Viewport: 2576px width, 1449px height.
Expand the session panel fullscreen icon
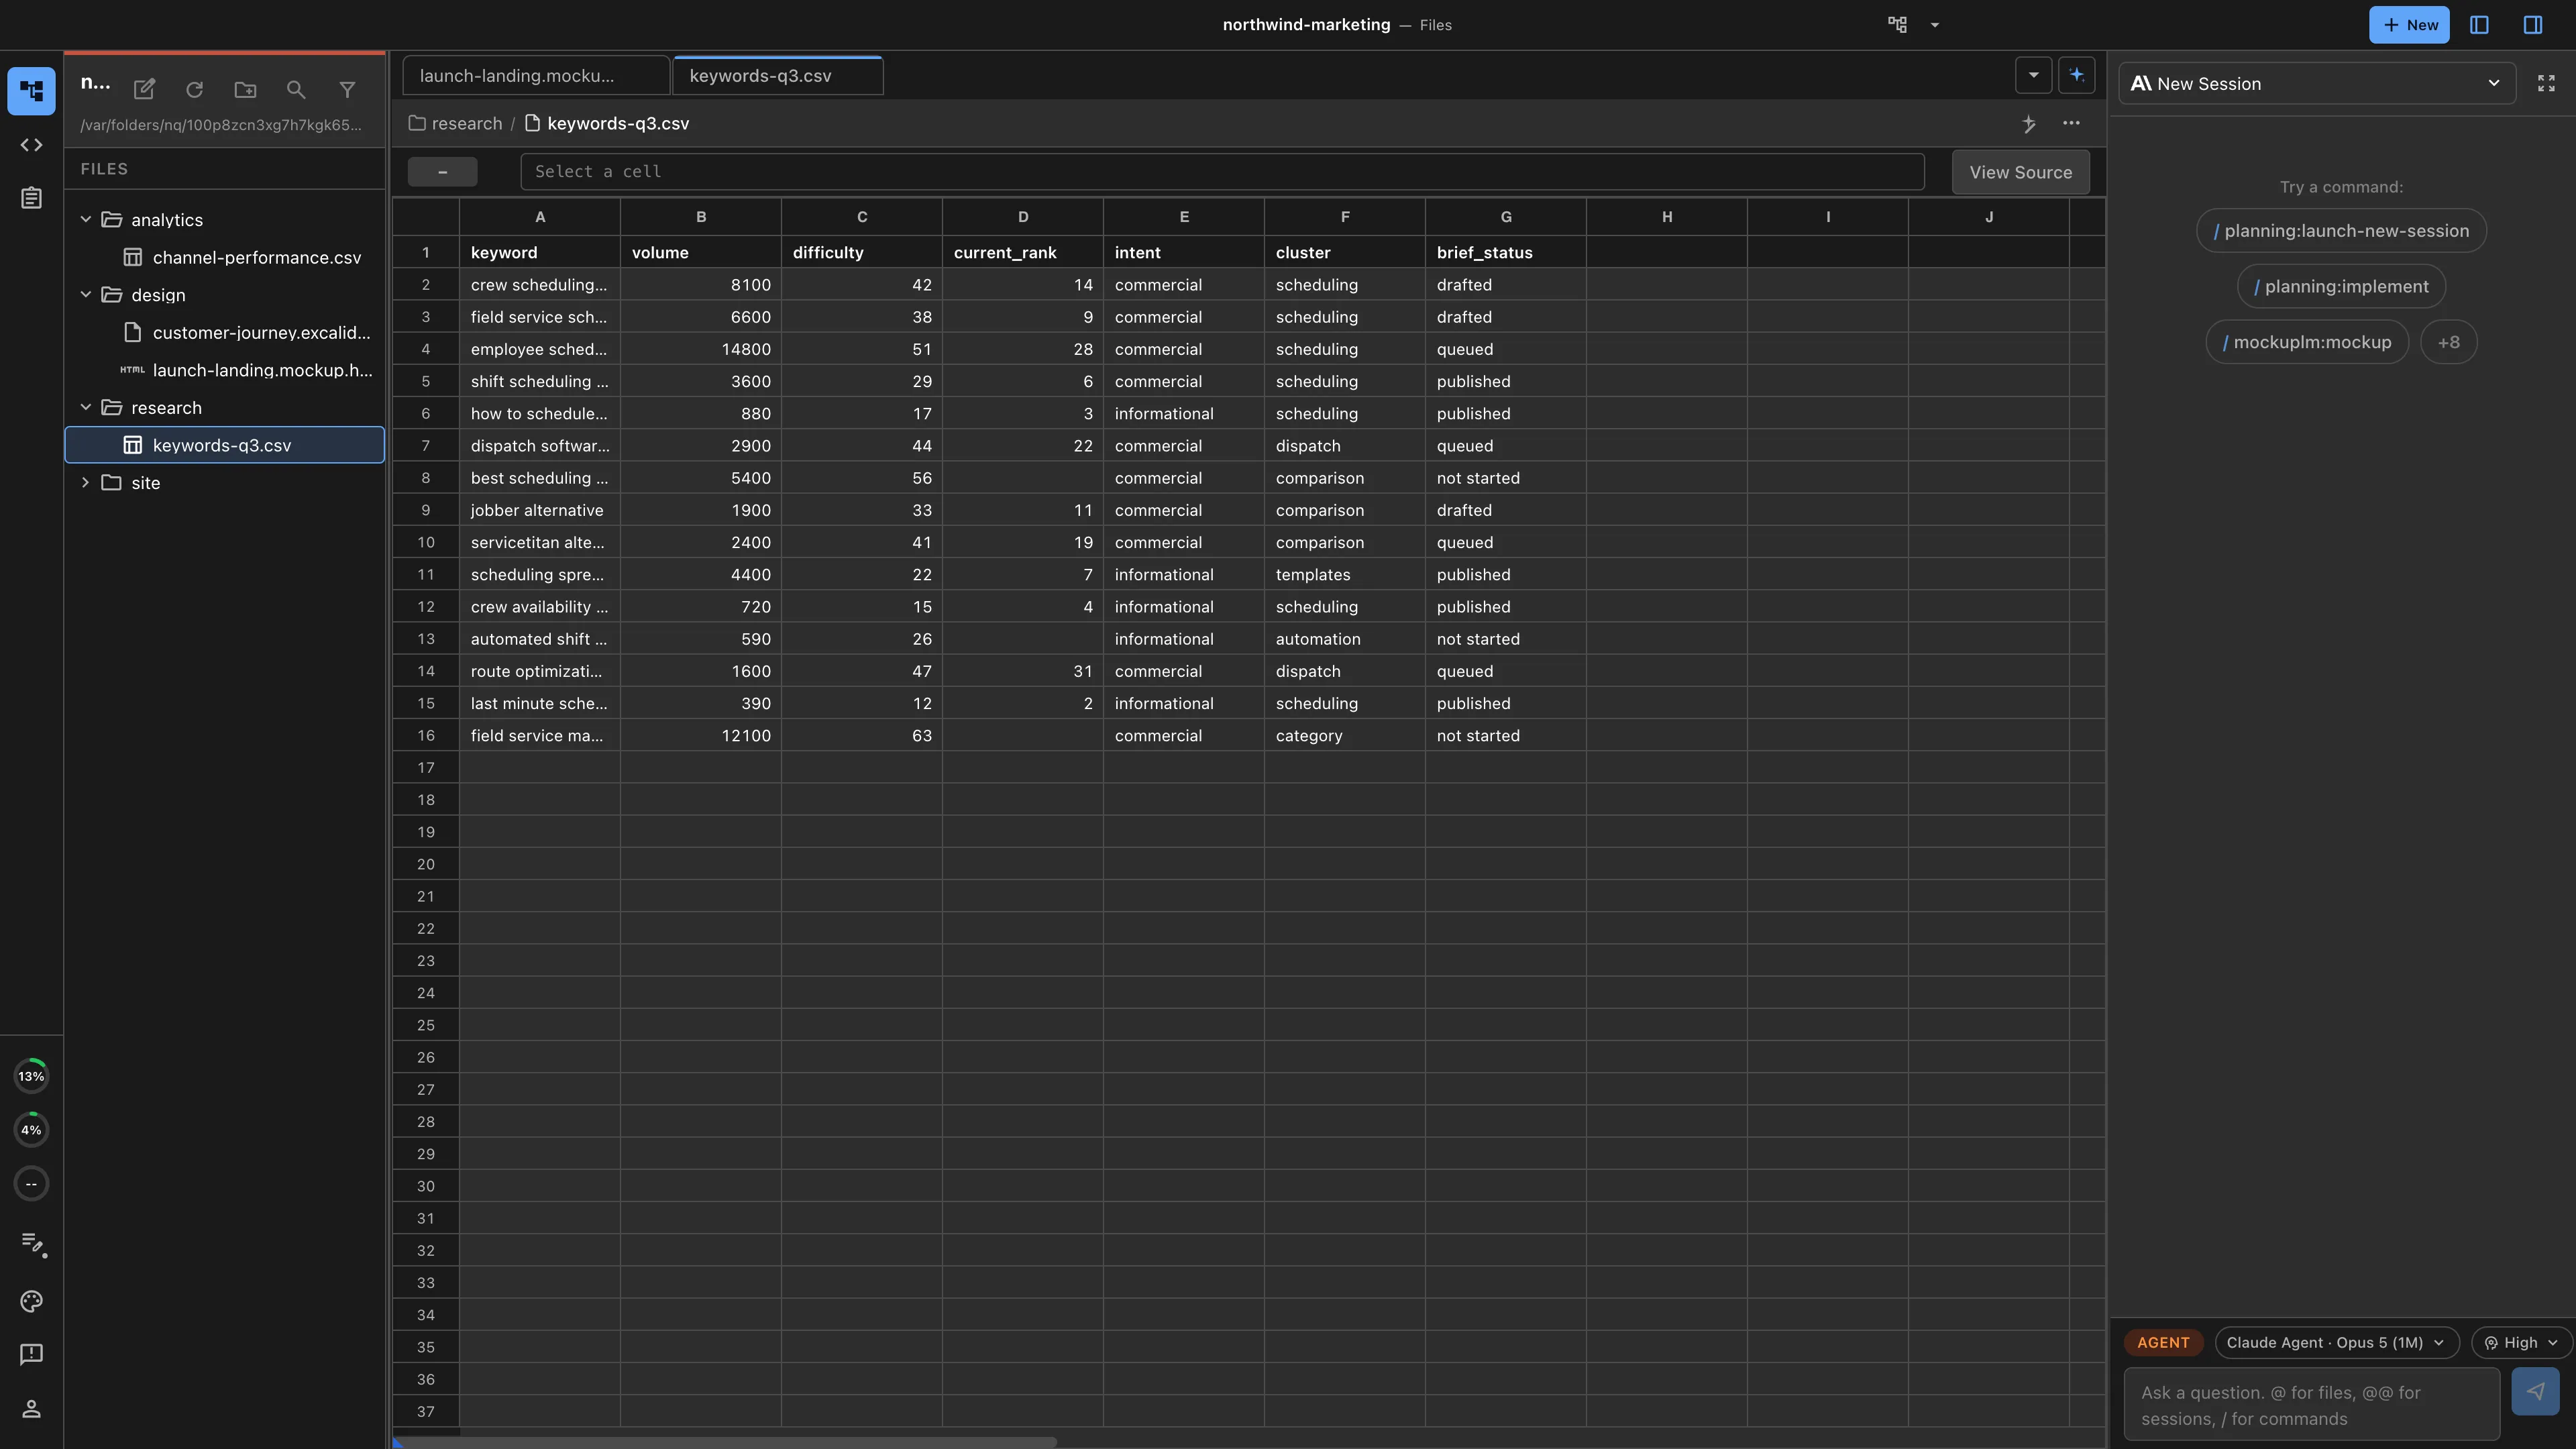coord(2546,83)
